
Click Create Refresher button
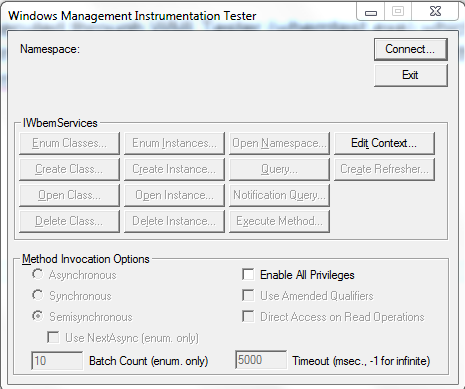384,169
